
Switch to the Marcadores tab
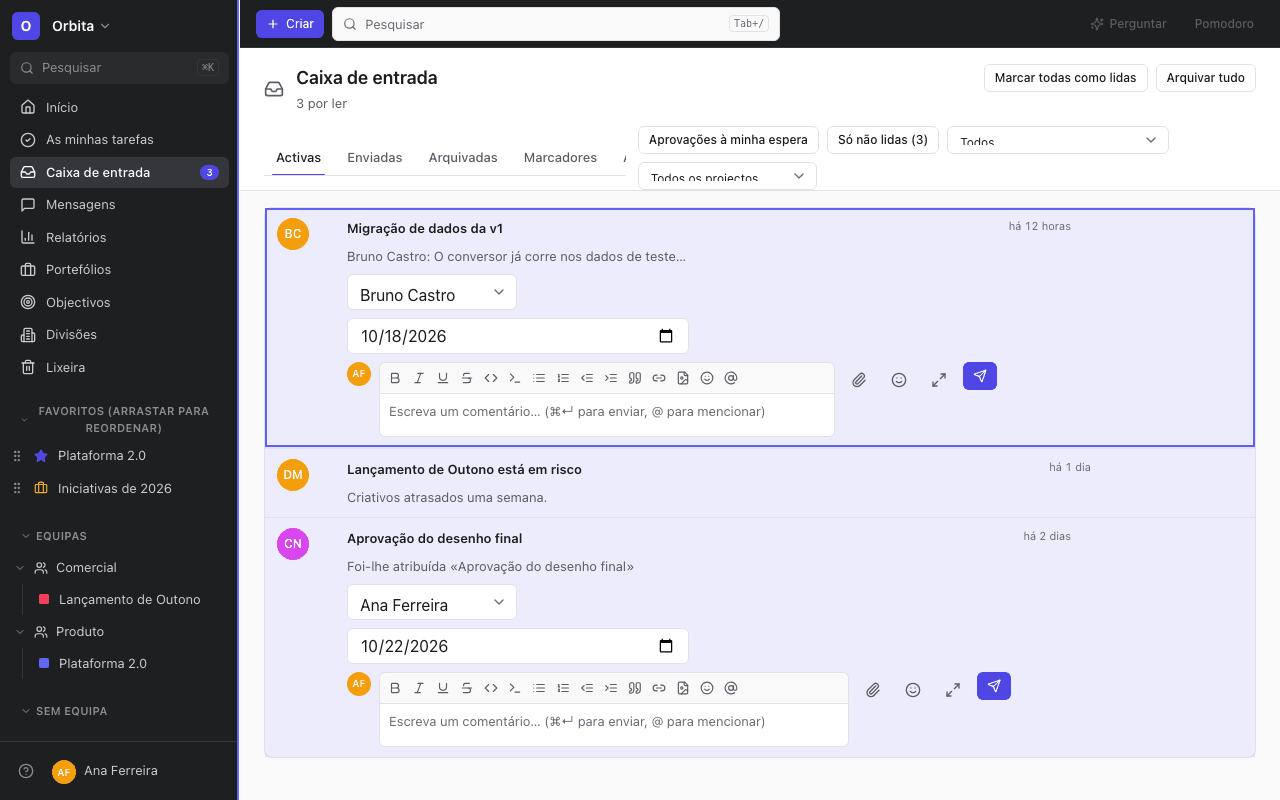tap(560, 158)
